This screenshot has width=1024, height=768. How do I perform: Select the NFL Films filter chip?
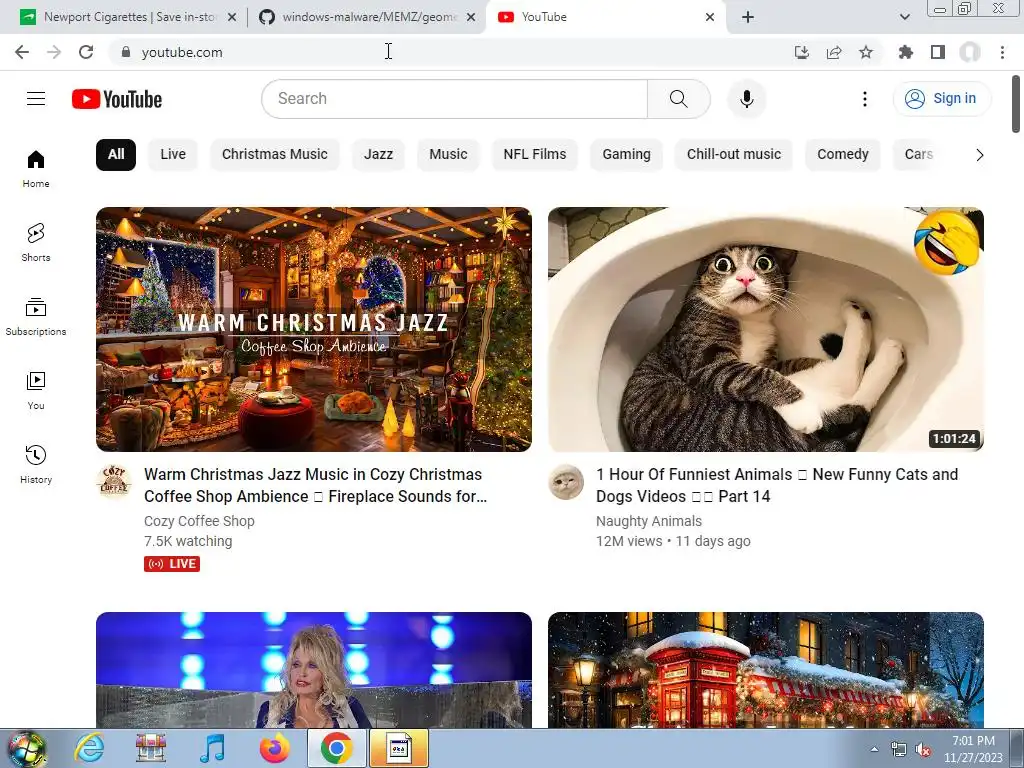pos(535,155)
